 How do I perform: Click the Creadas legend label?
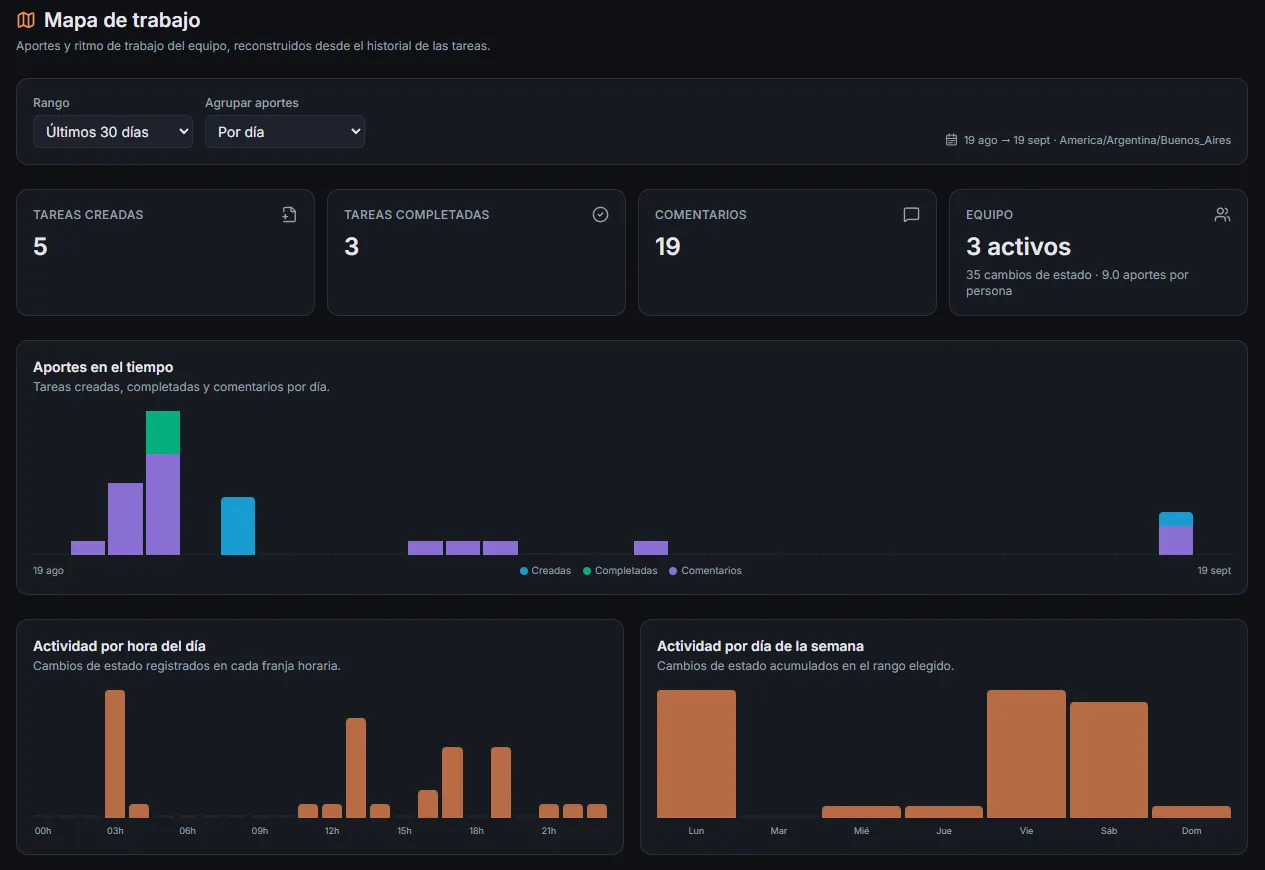pyautogui.click(x=551, y=571)
